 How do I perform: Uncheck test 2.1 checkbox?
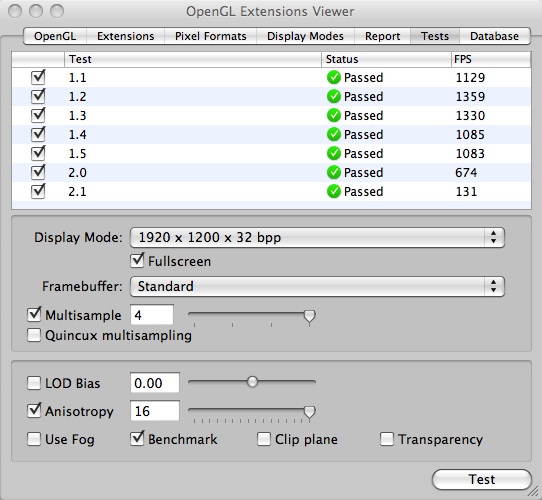point(38,192)
